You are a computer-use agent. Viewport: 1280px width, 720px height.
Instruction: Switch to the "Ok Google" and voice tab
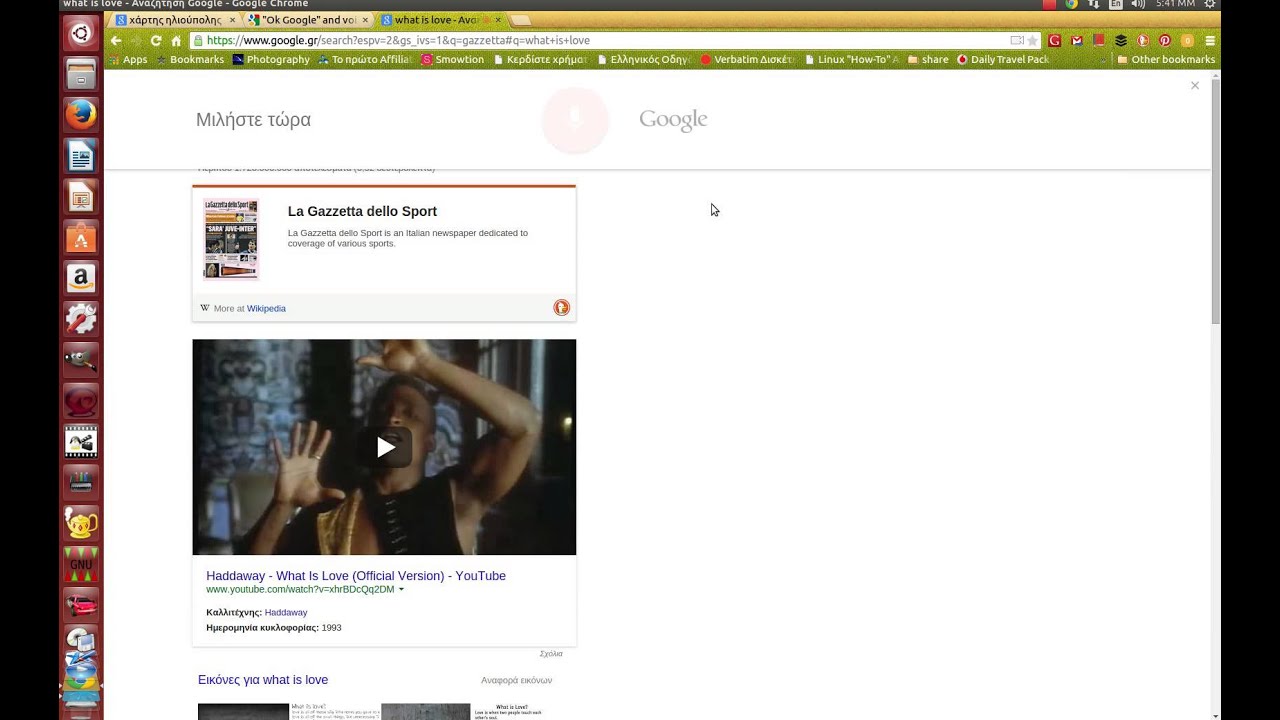coord(308,20)
